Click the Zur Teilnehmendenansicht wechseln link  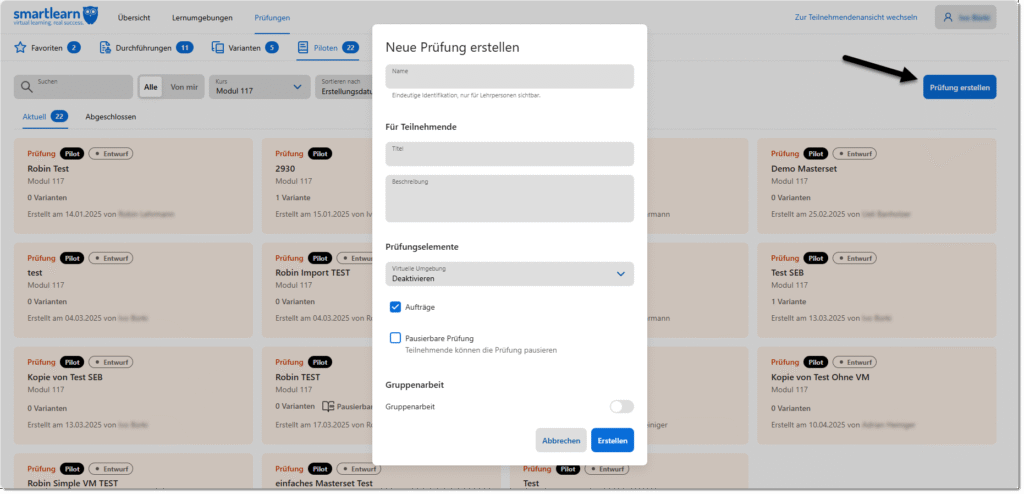coord(855,18)
